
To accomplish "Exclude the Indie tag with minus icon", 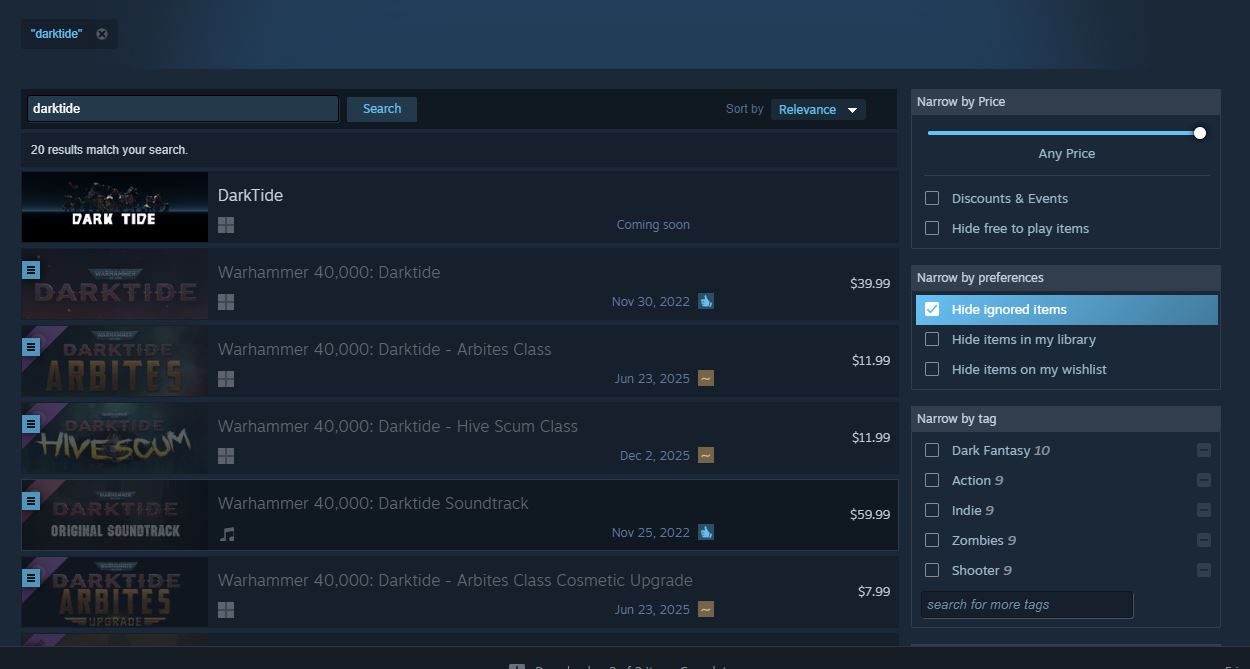I will tap(1204, 510).
